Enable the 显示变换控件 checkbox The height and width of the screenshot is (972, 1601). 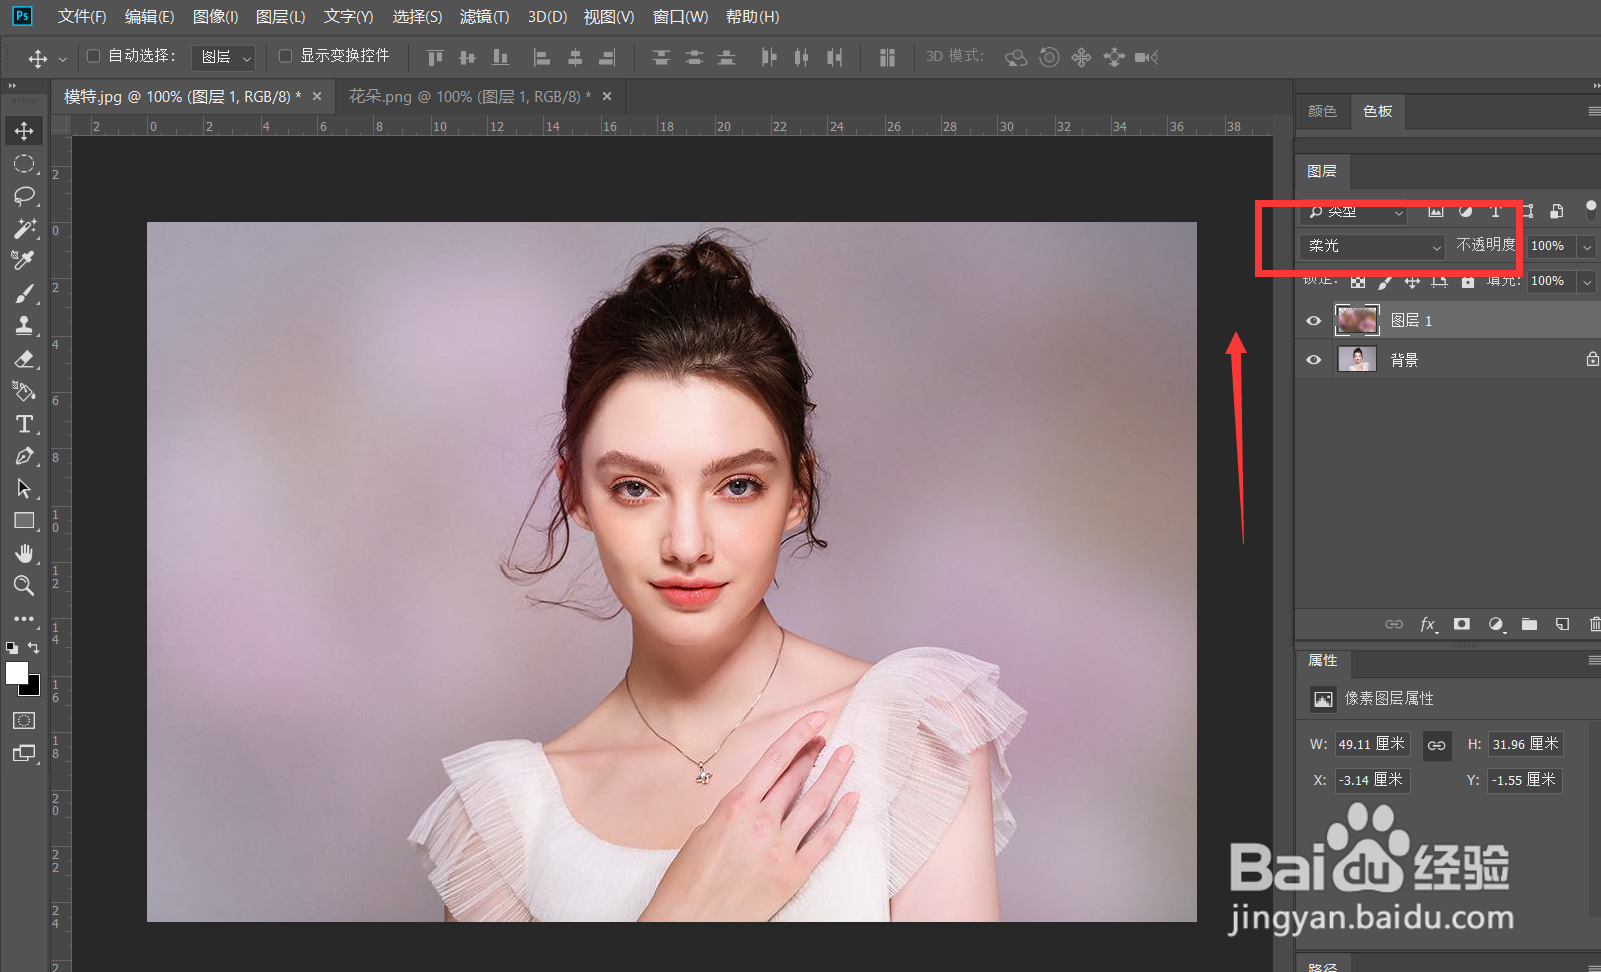click(285, 56)
